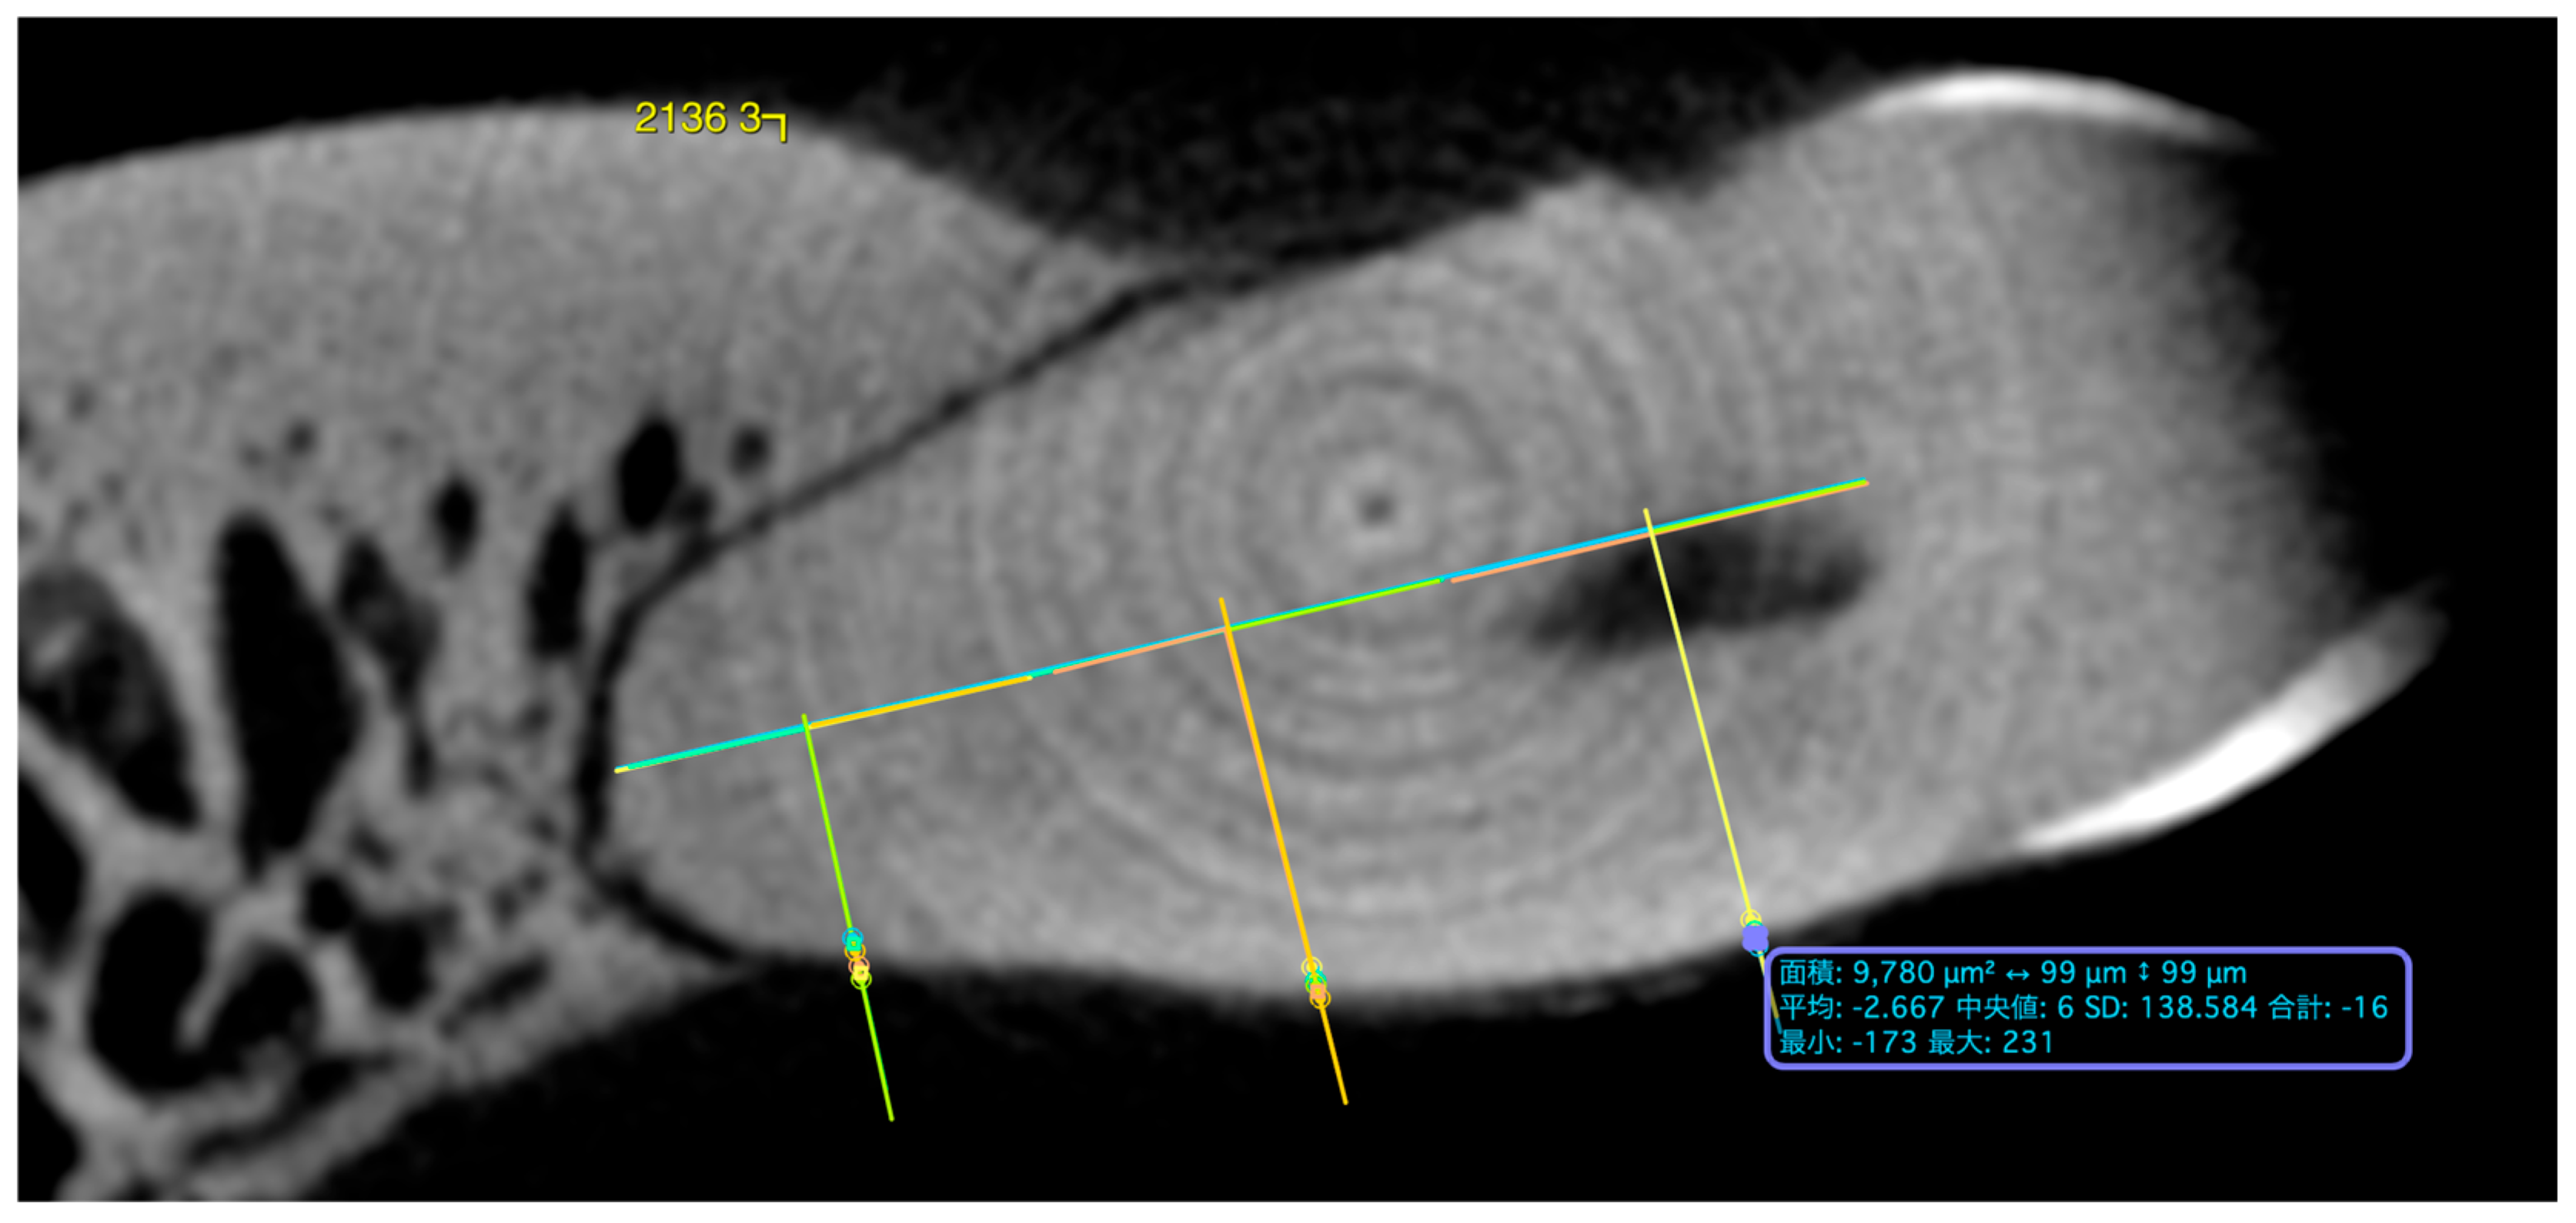Click the yellow '2136 3' annotation label
Image resolution: width=2576 pixels, height=1223 pixels.
(x=698, y=118)
